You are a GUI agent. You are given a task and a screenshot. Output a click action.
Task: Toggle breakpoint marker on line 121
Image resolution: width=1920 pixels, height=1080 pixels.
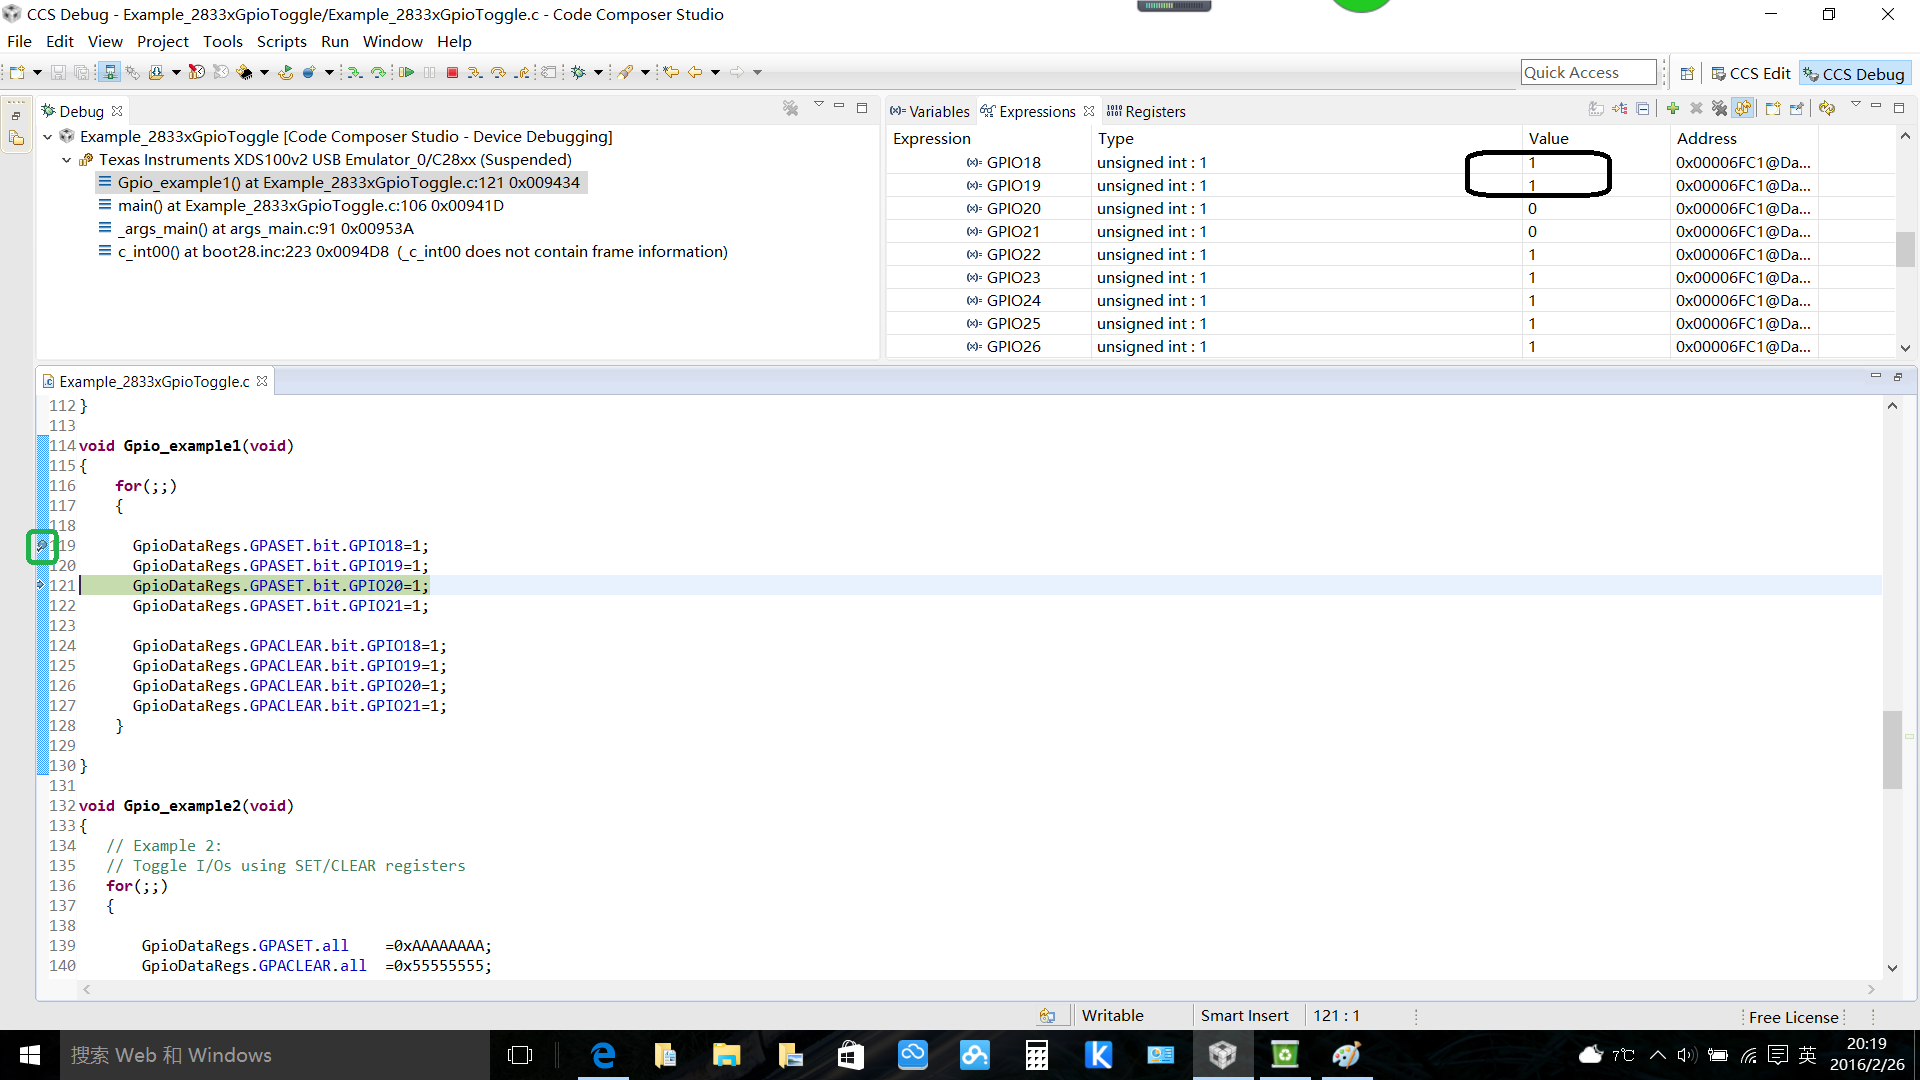pos(41,585)
